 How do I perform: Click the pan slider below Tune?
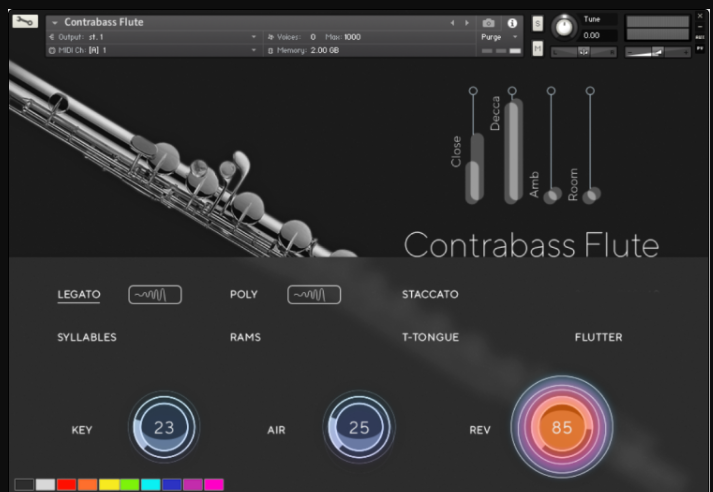click(584, 52)
